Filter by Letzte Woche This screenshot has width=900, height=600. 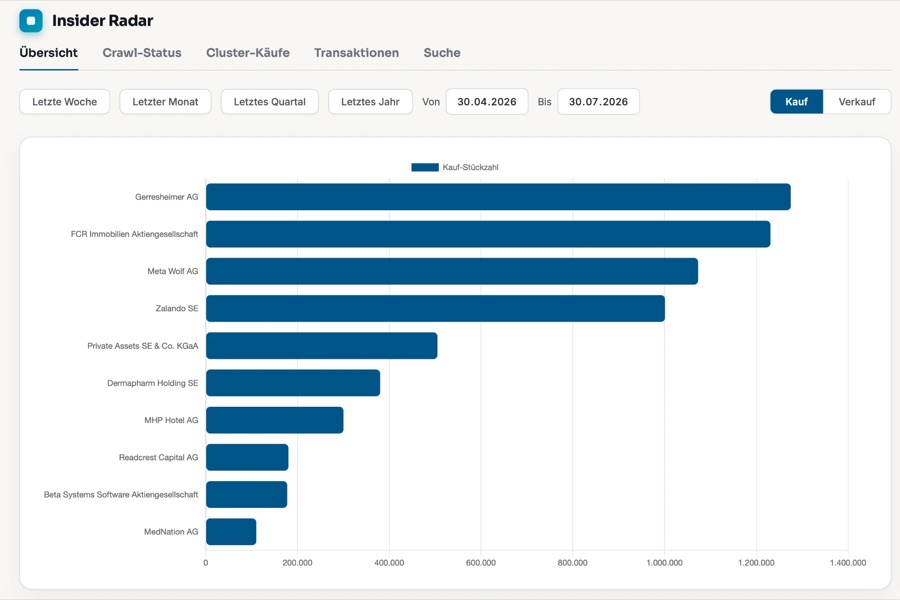click(x=64, y=102)
